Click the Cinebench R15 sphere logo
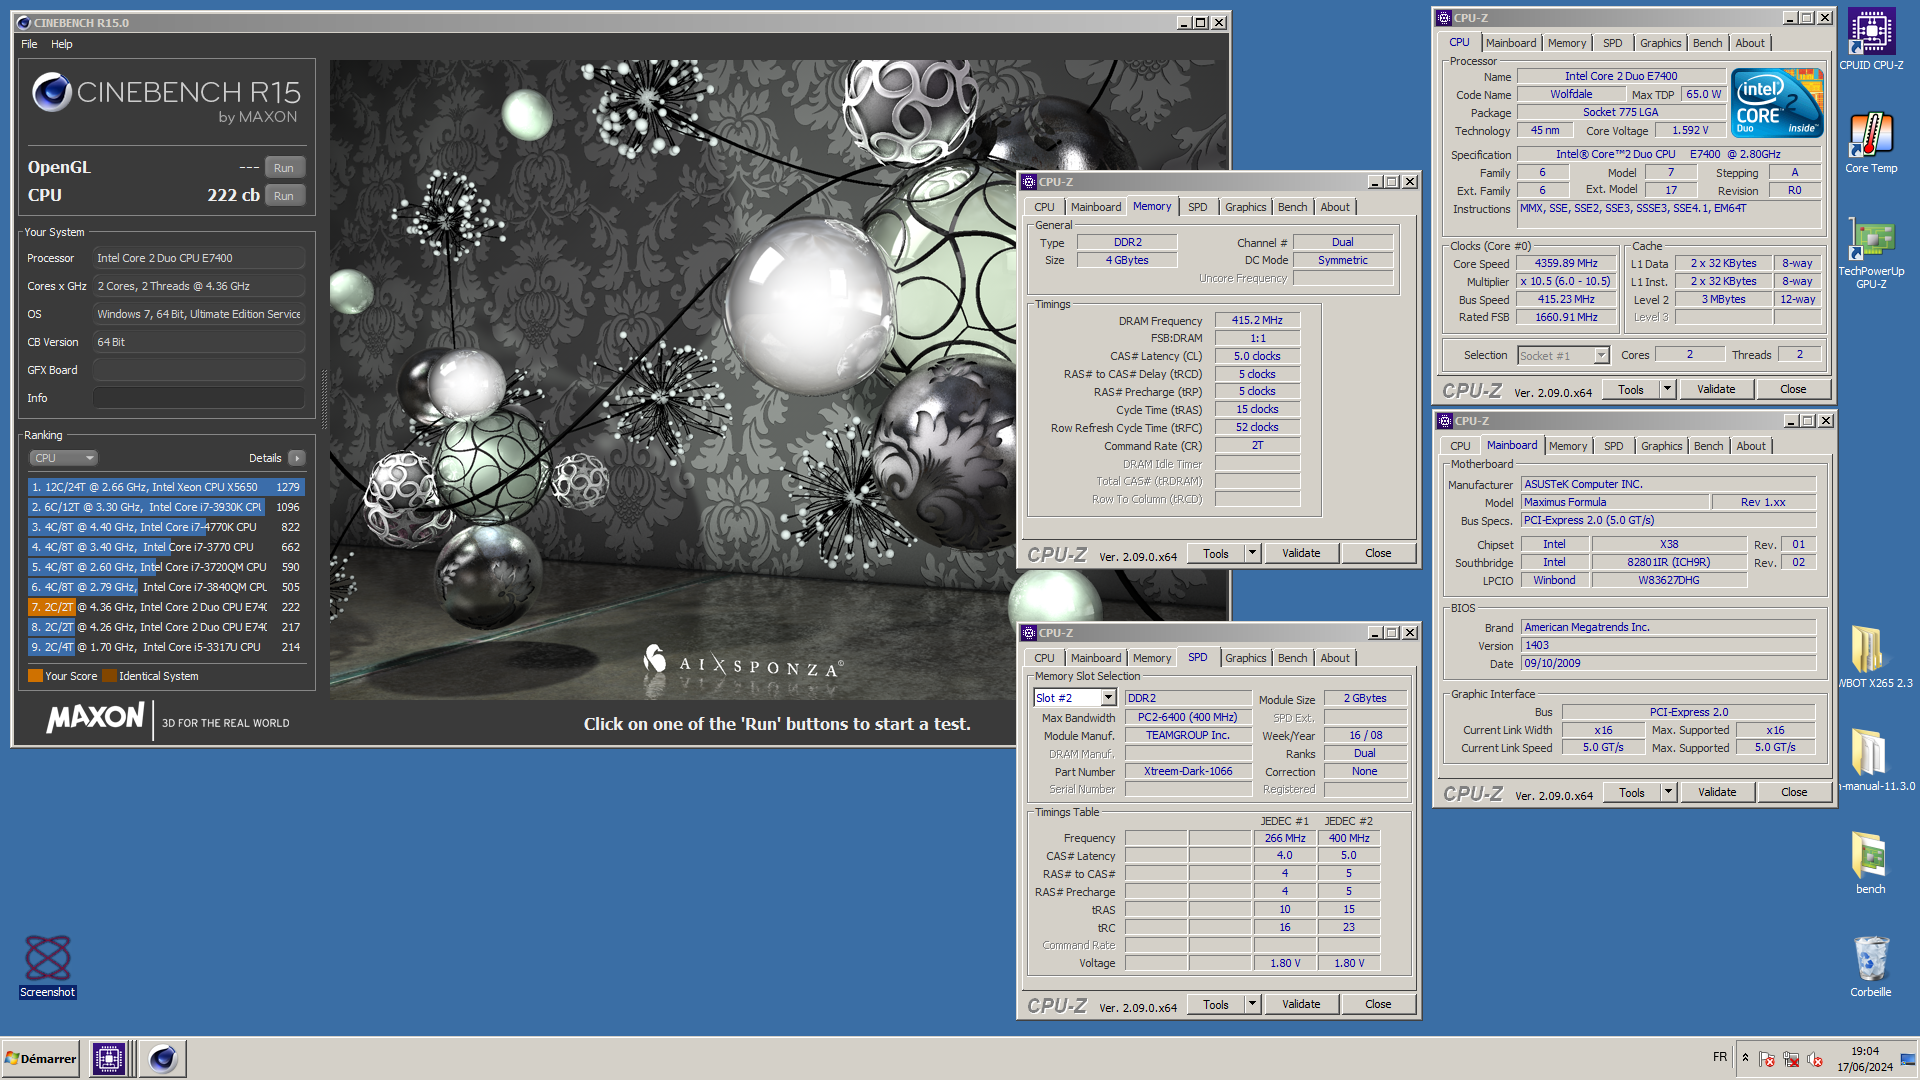This screenshot has width=1920, height=1080. [x=52, y=92]
